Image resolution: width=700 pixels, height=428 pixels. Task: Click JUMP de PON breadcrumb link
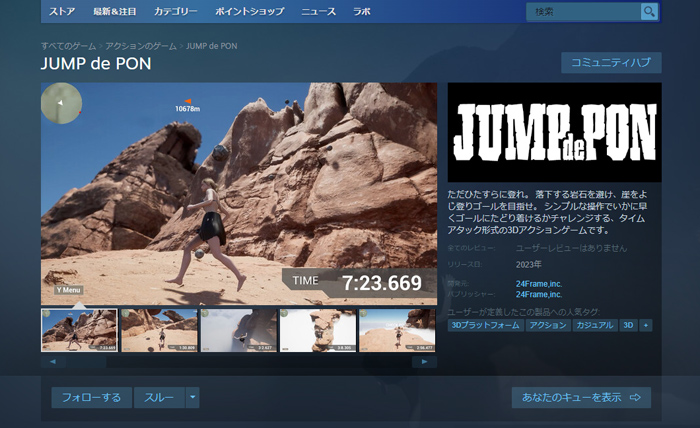coord(212,46)
